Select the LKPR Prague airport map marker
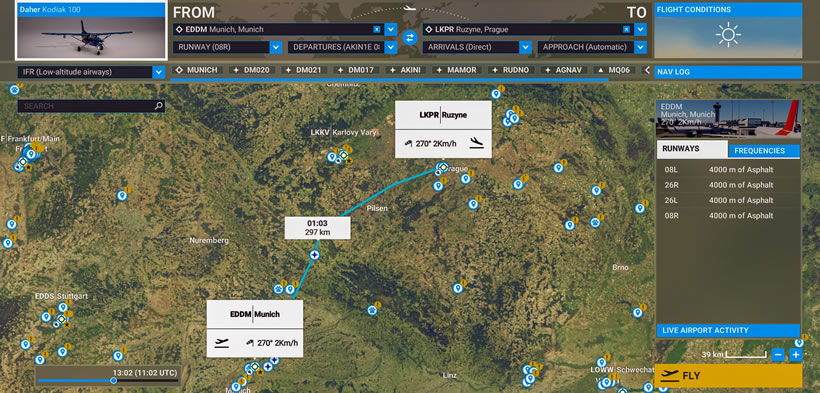Screen dimensions: 820x393 [443, 167]
